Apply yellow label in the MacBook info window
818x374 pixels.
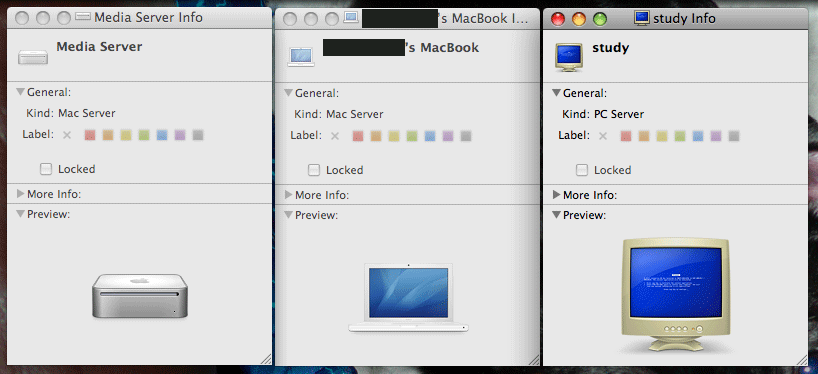coord(394,136)
